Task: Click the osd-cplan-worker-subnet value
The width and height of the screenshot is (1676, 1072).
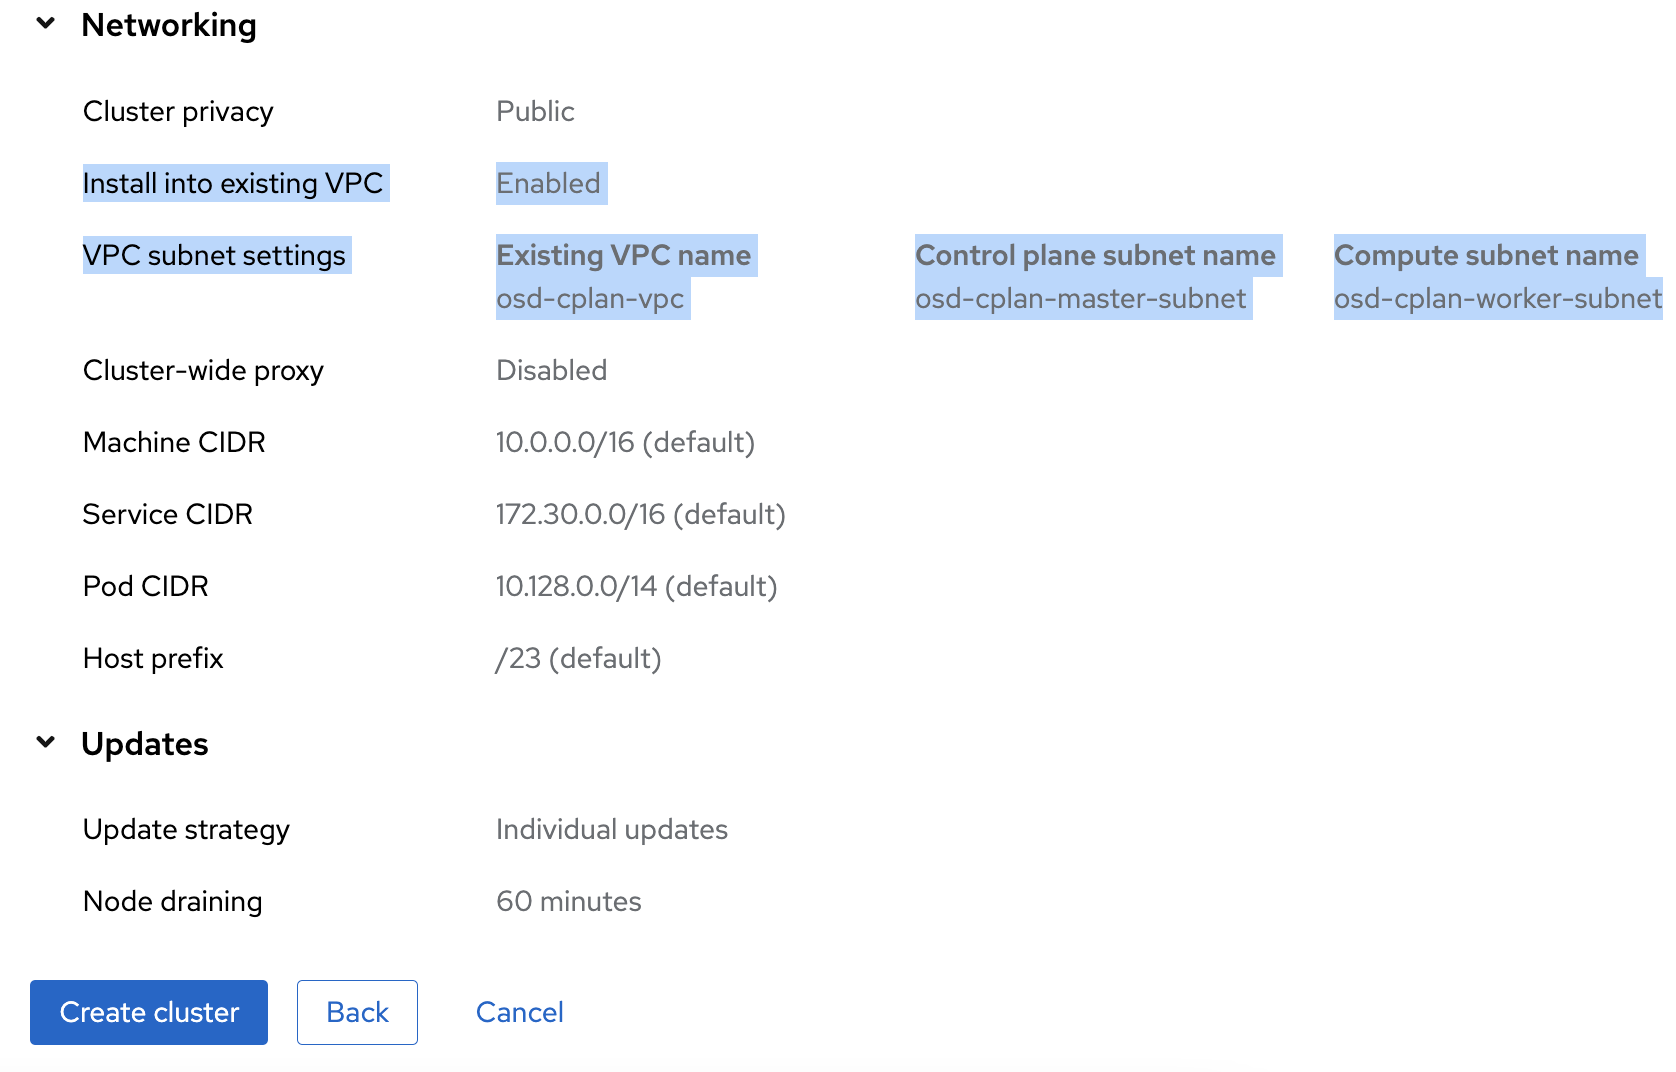Action: click(1497, 299)
